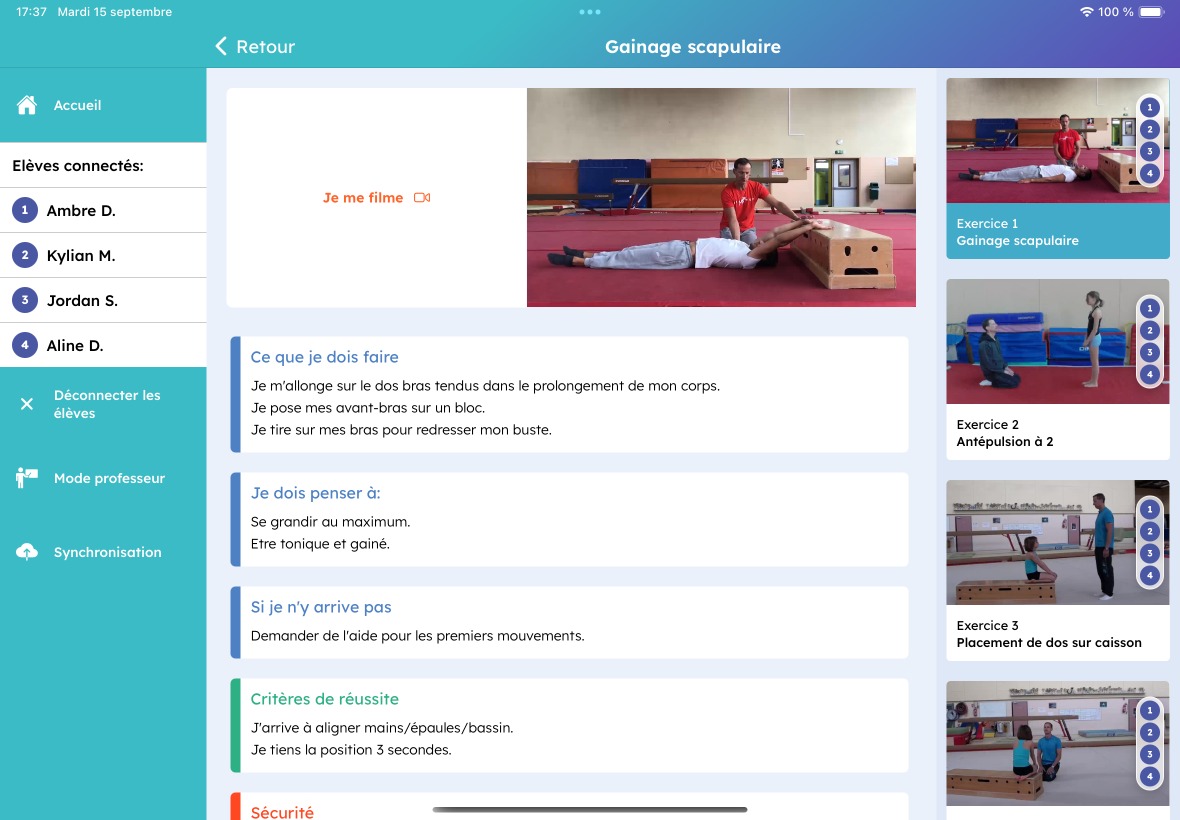
Task: Start Synchronisation
Action: click(x=103, y=551)
